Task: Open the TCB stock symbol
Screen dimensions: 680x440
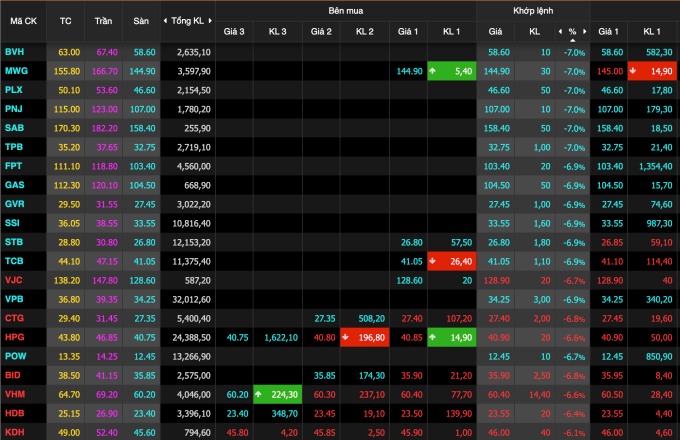Action: click(x=14, y=261)
